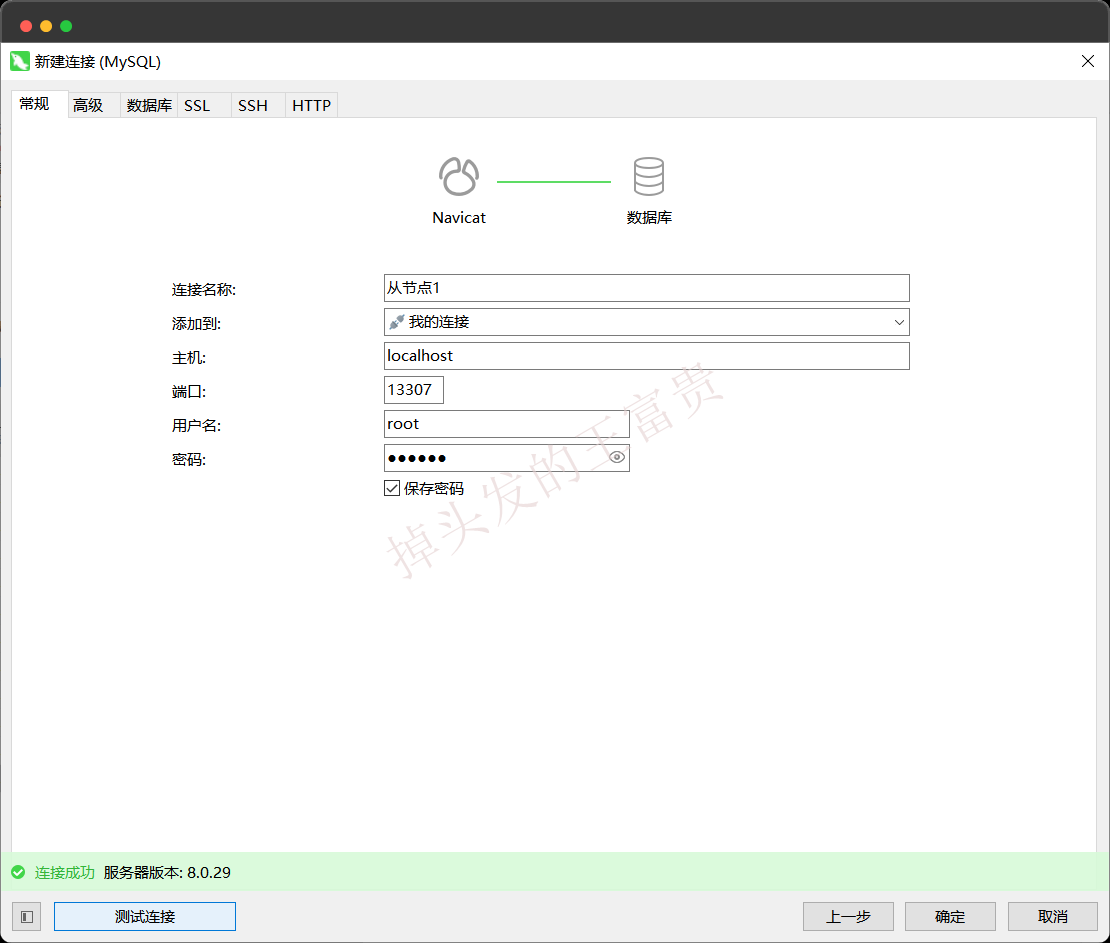This screenshot has width=1110, height=943.
Task: Cancel with the 取消 button
Action: 1053,917
